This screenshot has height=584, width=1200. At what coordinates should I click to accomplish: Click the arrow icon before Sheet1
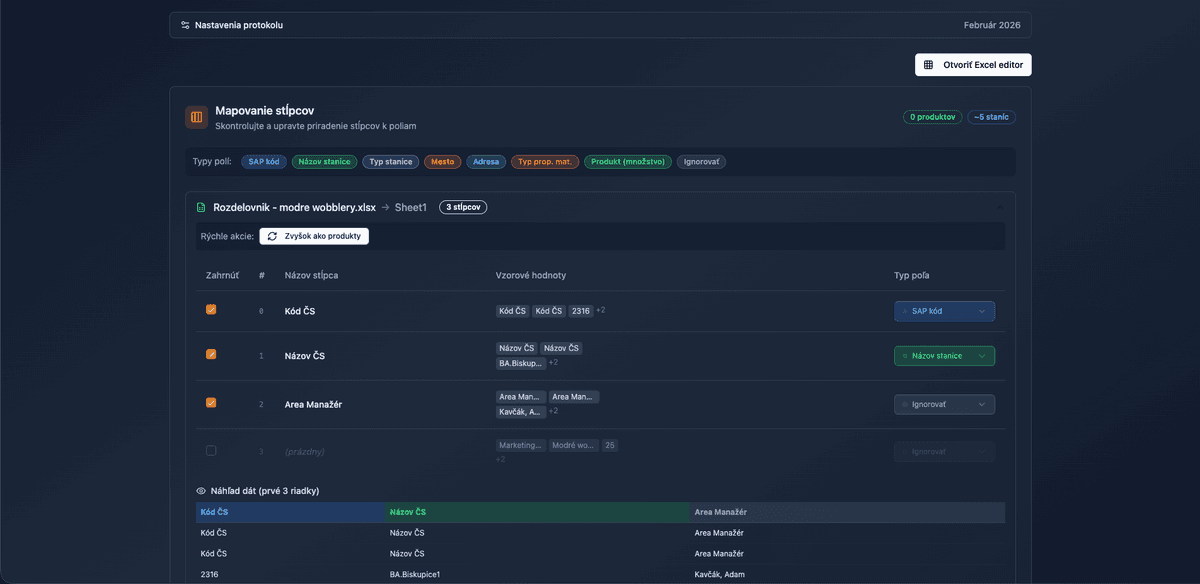pos(385,207)
